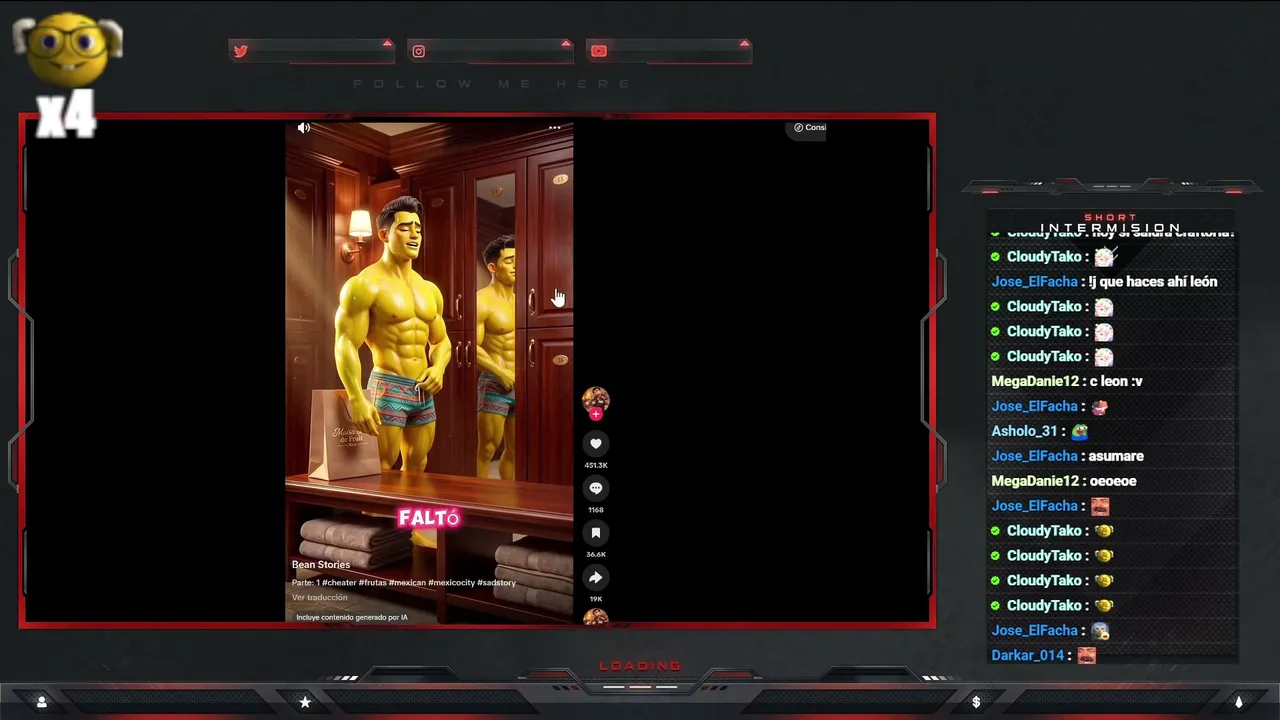Click the emoji with glasses avatar in the top left
This screenshot has height=720, width=1280.
point(67,50)
